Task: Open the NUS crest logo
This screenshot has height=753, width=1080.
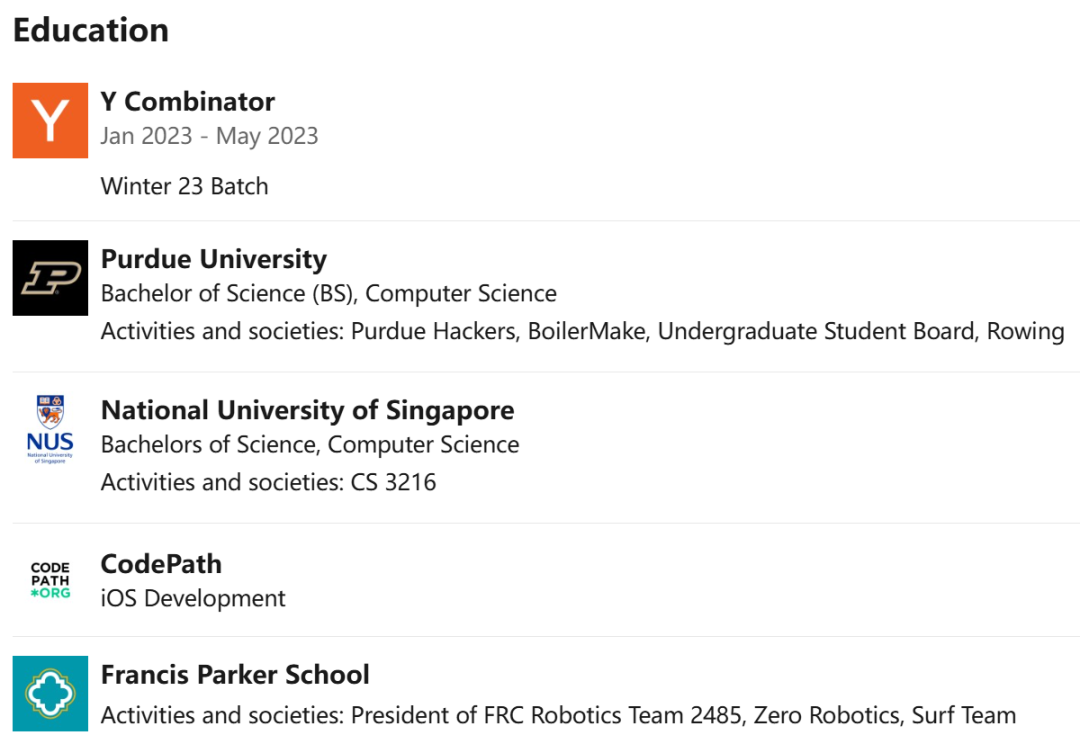Action: point(50,429)
